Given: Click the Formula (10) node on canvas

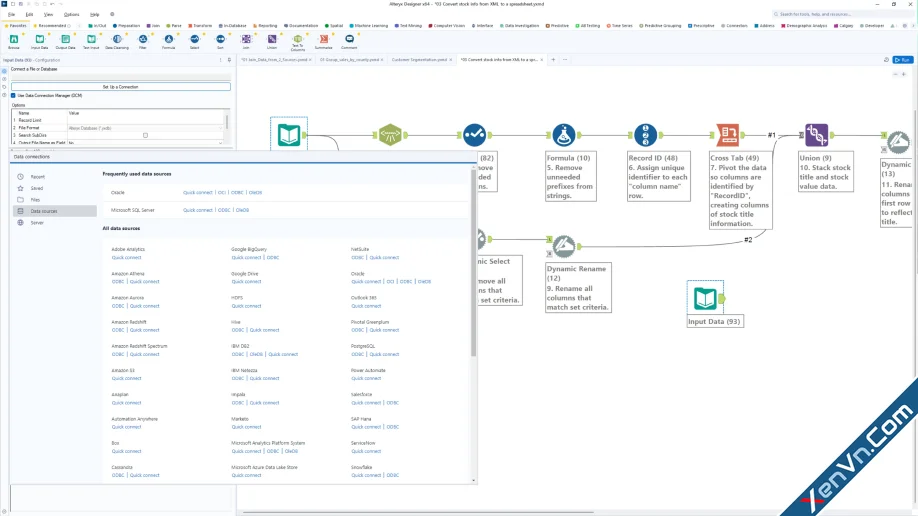Looking at the screenshot, I should (x=563, y=135).
